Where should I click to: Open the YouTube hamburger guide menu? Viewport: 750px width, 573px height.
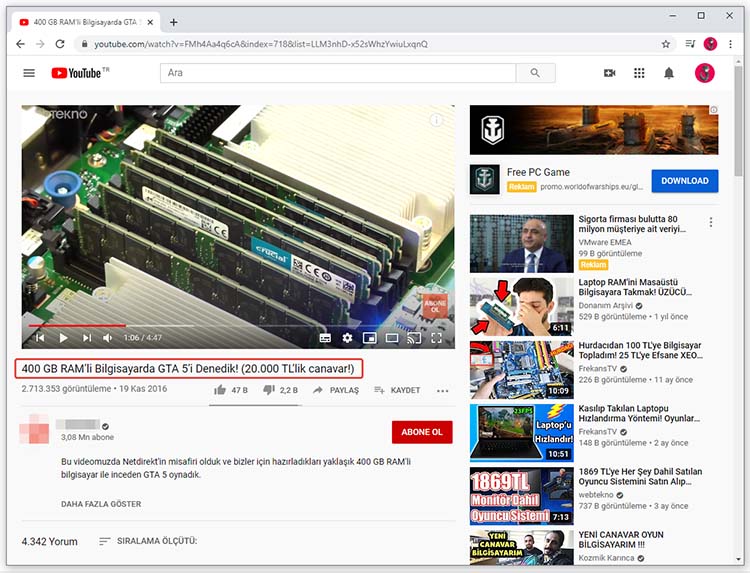[x=29, y=73]
